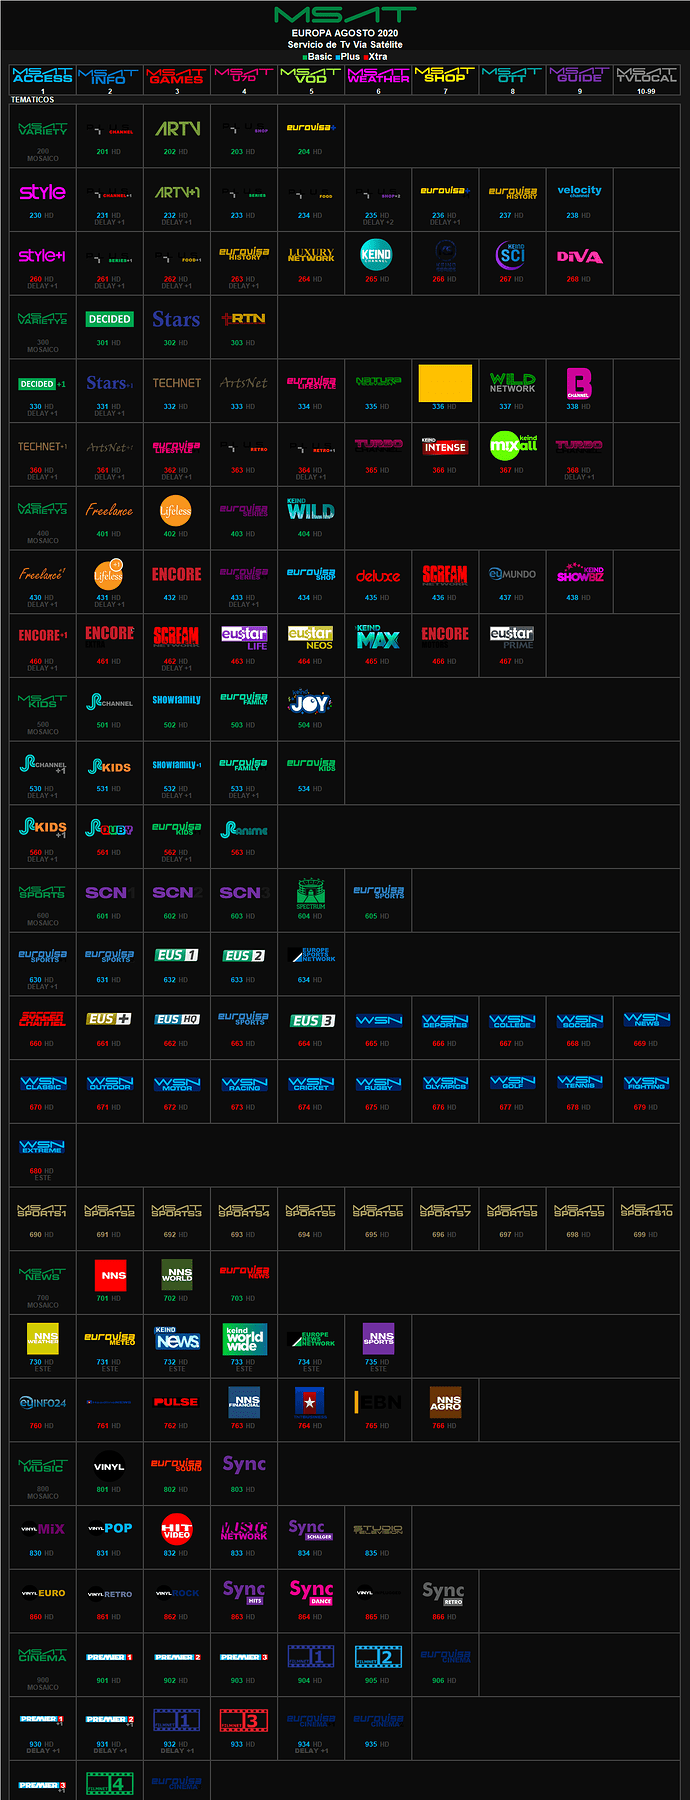Click the Encore channel 432 logo

tap(177, 575)
